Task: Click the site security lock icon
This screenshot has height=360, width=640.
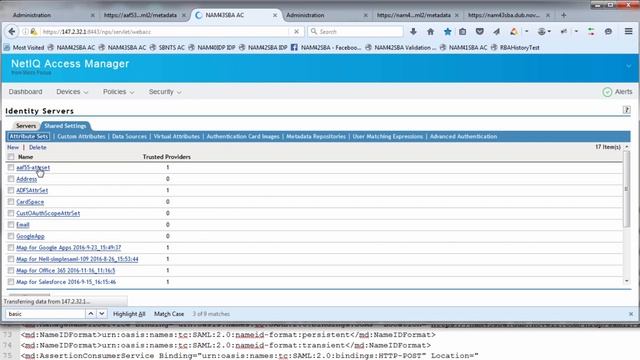Action: (x=34, y=31)
